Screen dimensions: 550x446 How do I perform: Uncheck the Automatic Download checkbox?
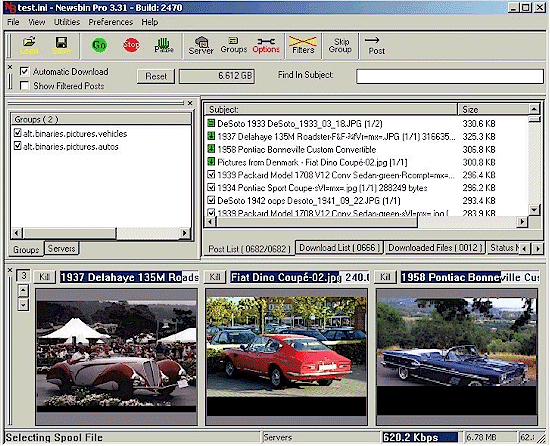pos(24,72)
